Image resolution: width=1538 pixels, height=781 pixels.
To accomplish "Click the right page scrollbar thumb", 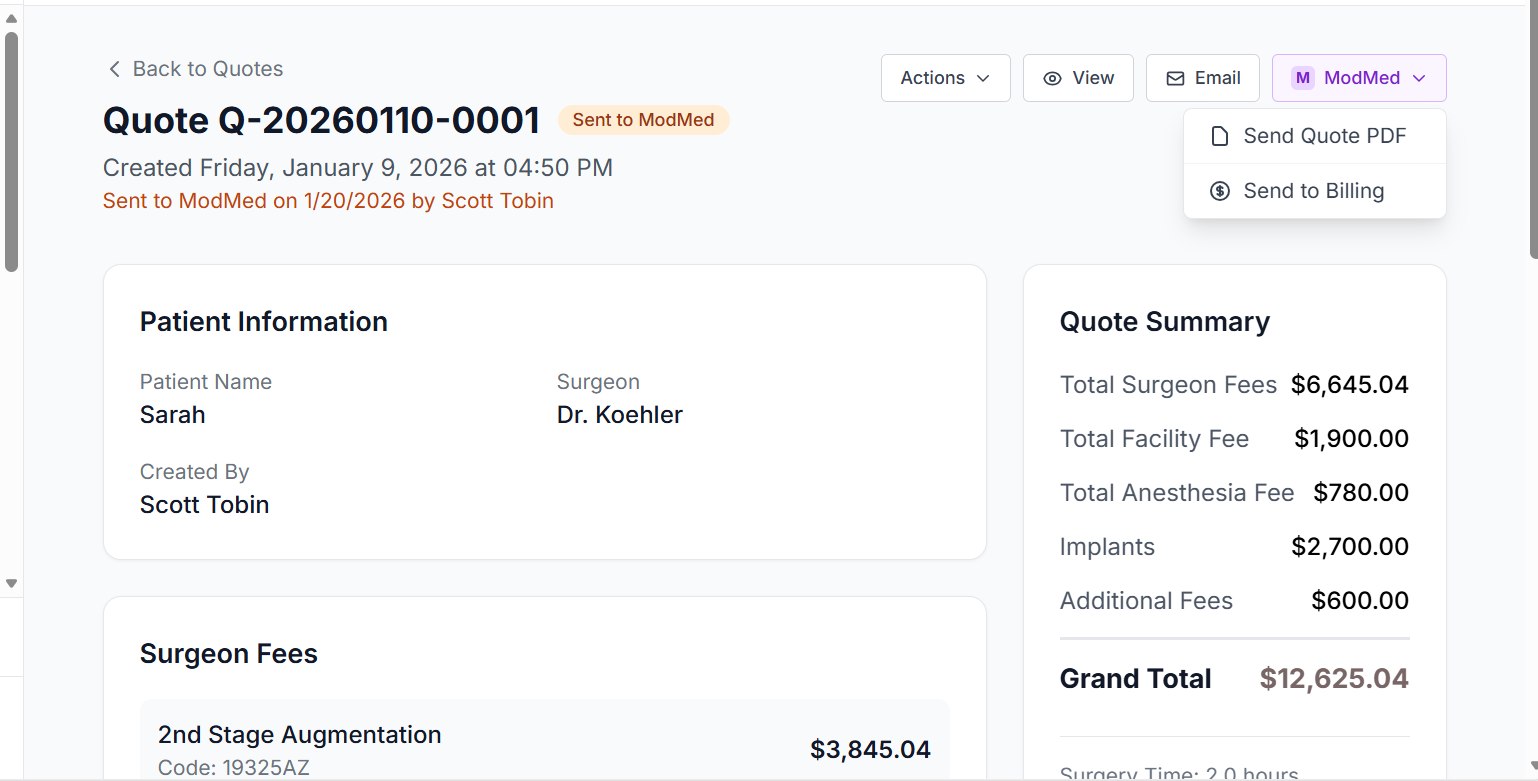I will pos(1533,130).
